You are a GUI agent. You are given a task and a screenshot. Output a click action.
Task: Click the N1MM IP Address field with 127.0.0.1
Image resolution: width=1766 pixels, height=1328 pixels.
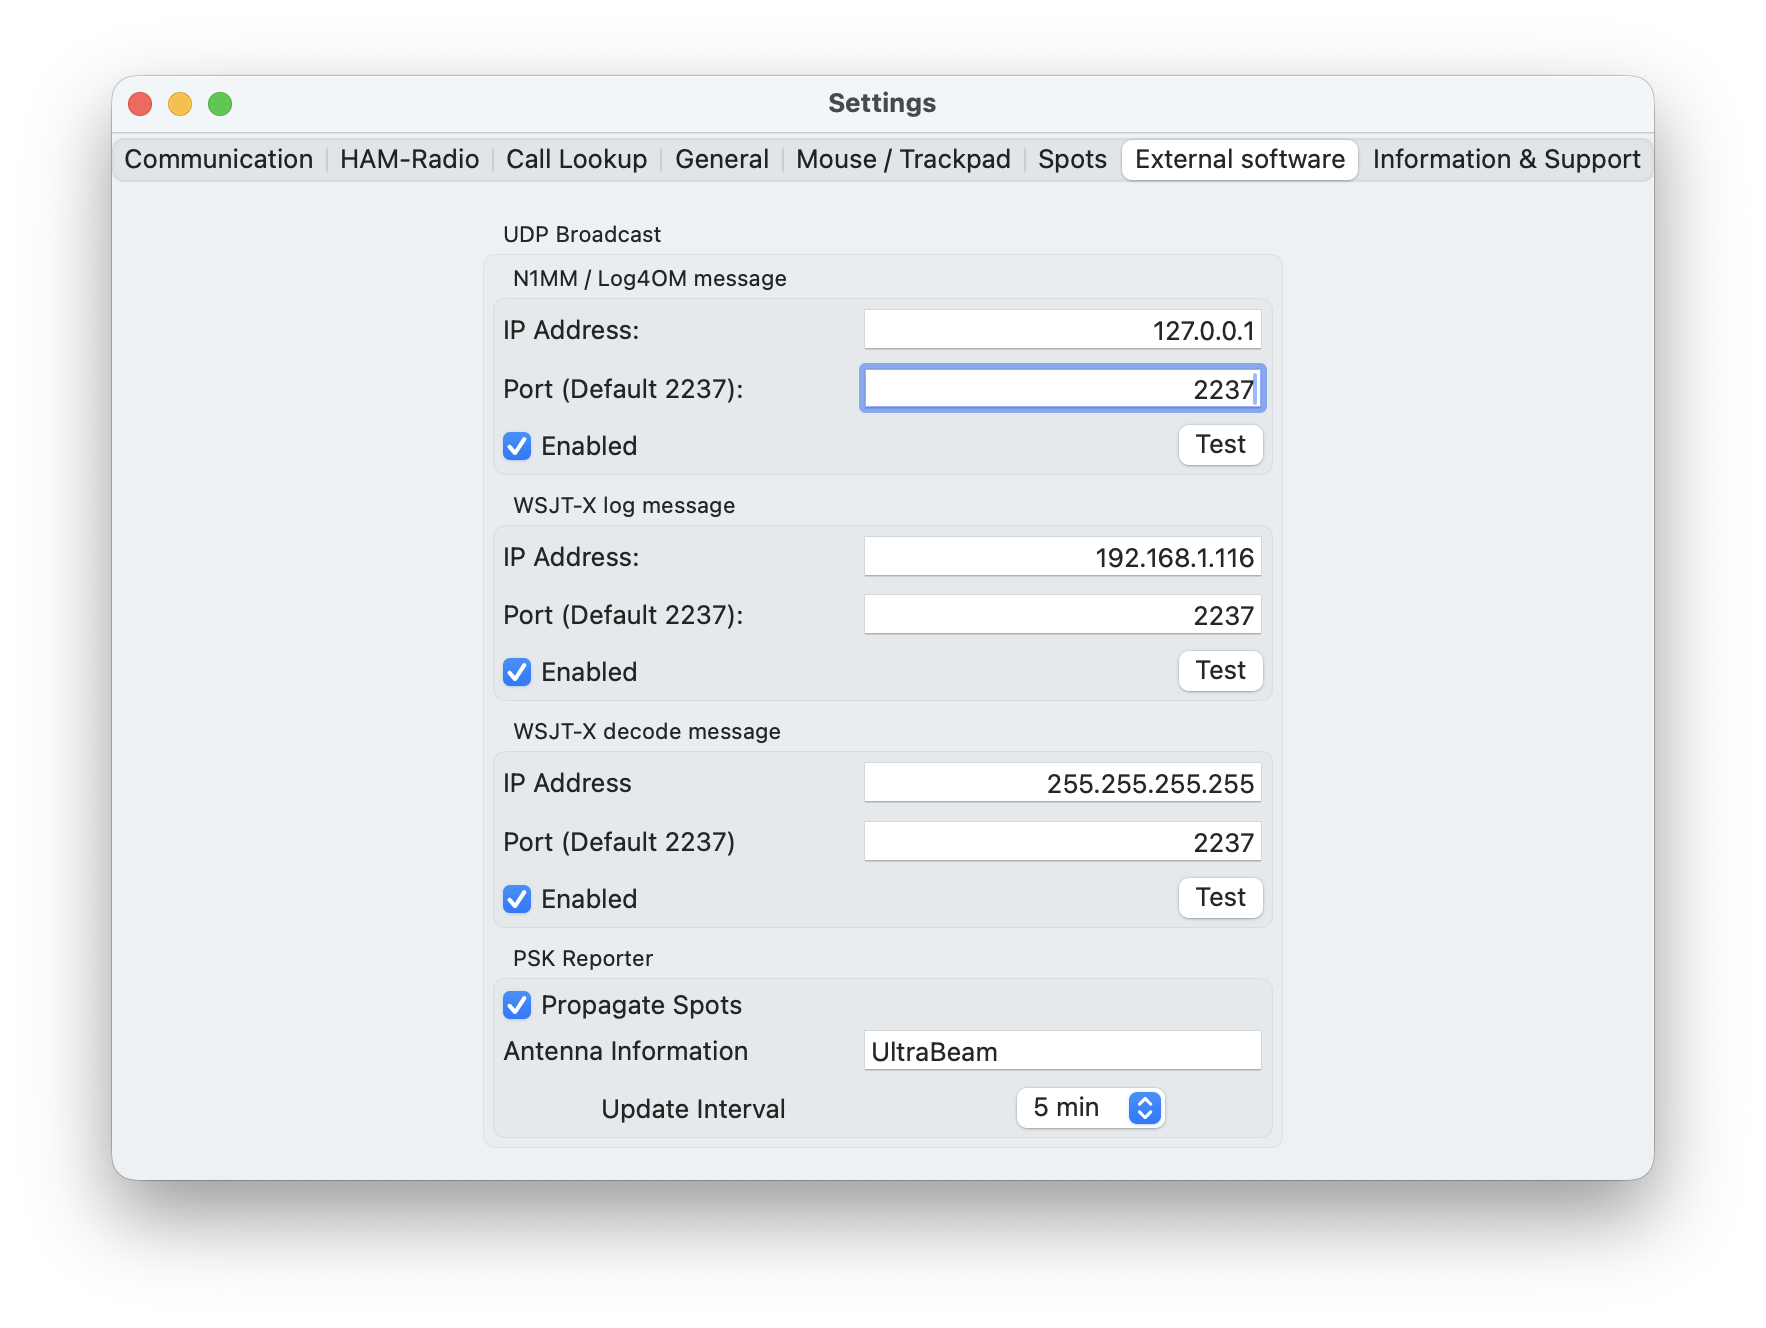1062,330
